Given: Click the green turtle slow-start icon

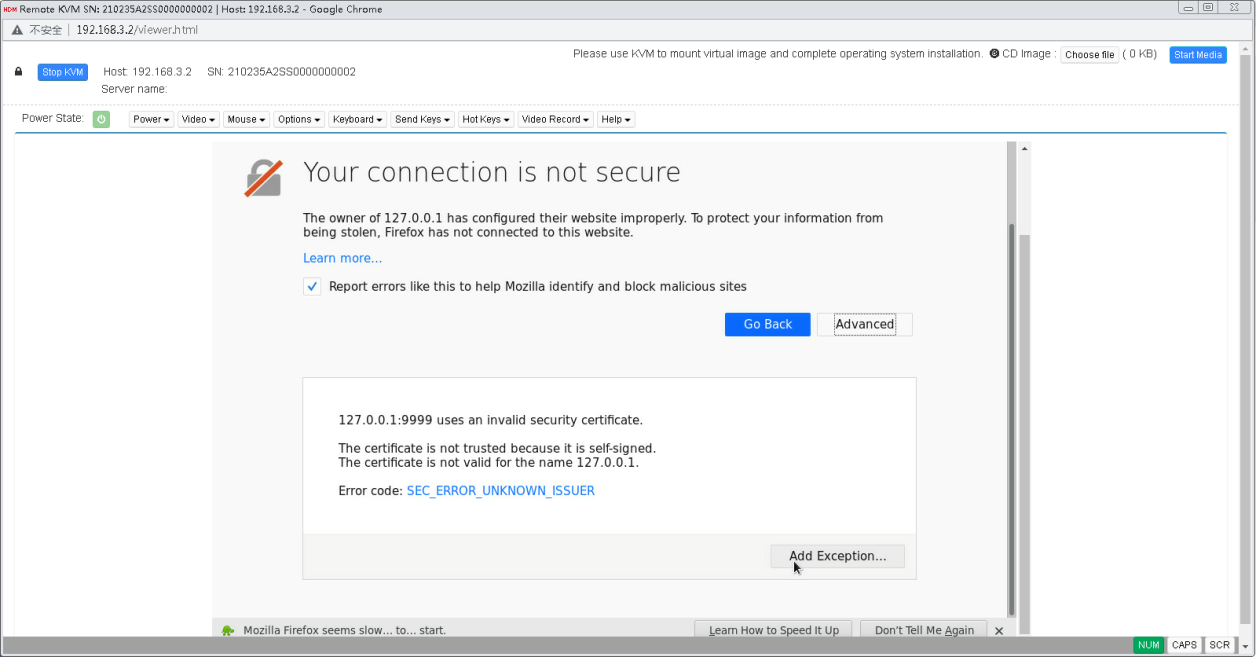Looking at the screenshot, I should tap(228, 631).
